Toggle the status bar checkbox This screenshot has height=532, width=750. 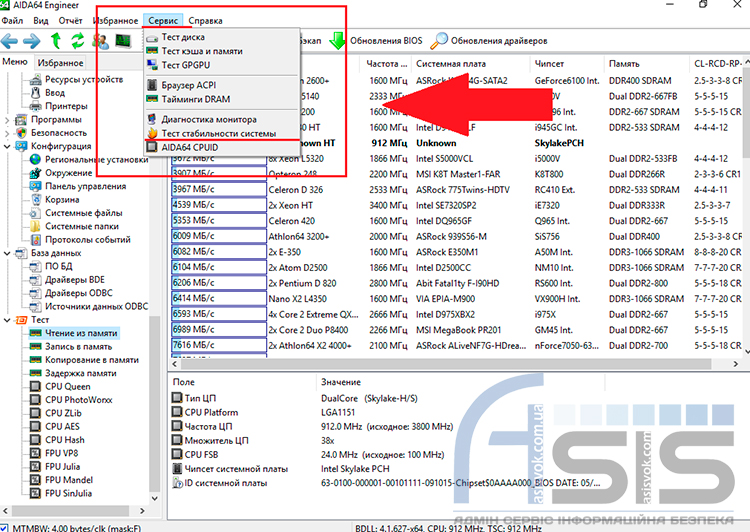[4, 528]
